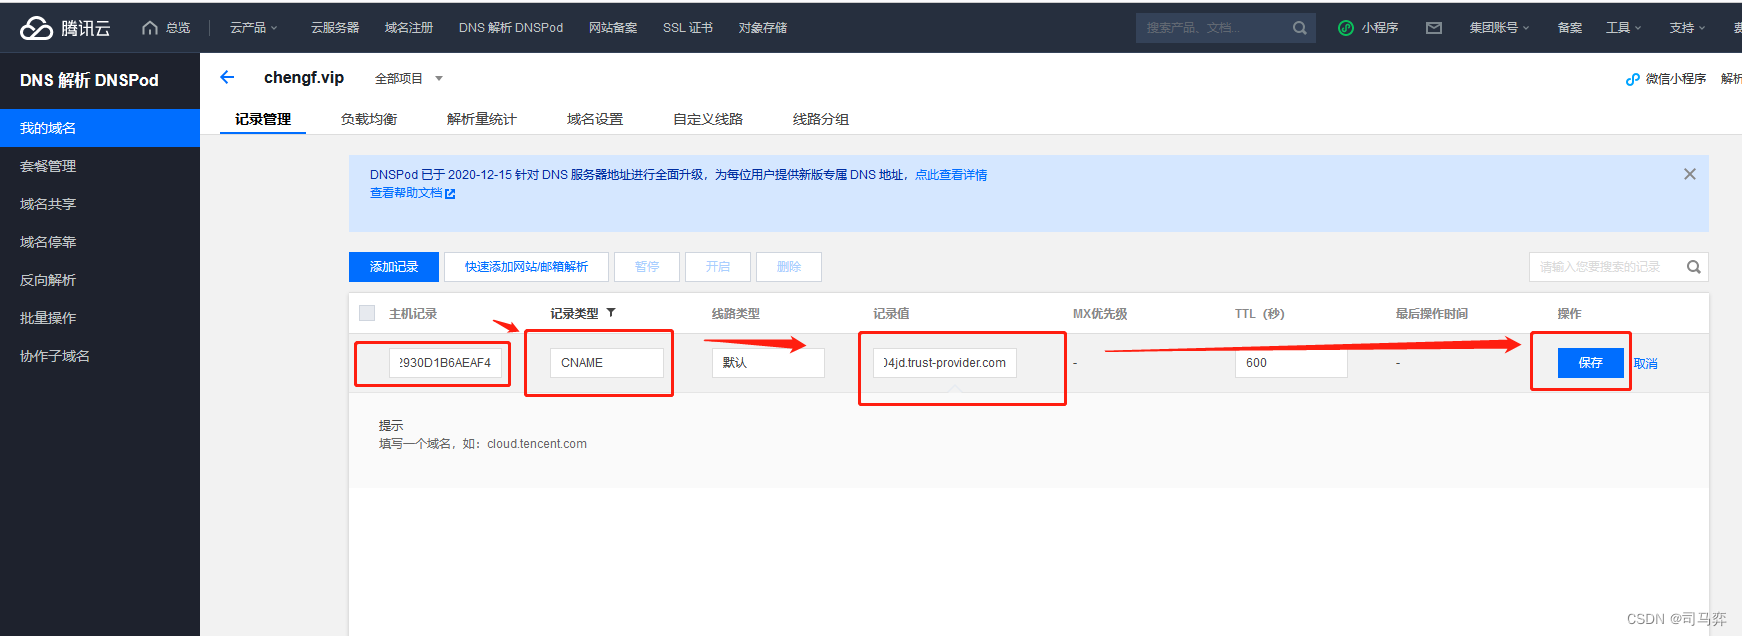Click the 添加记录 button
Image resolution: width=1742 pixels, height=636 pixels.
pos(394,267)
